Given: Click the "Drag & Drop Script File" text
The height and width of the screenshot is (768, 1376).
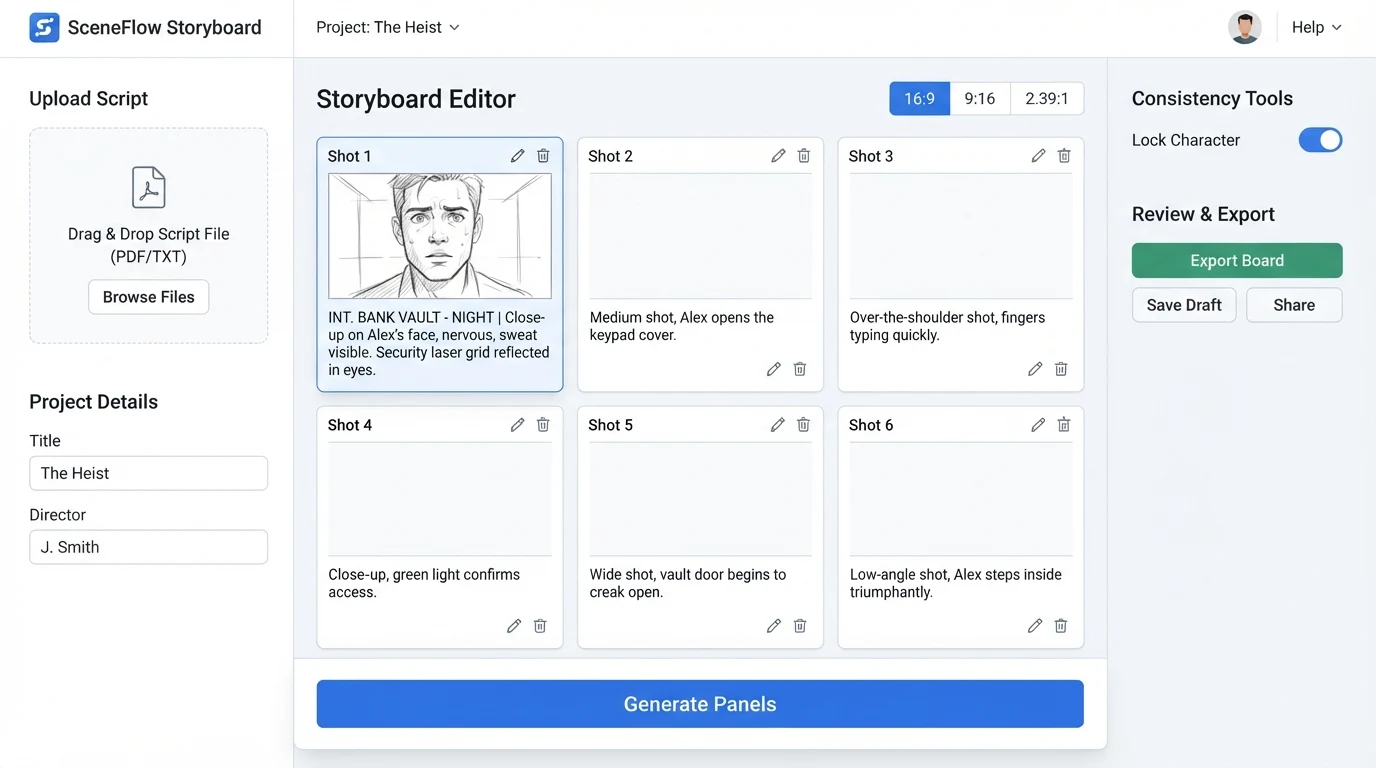Looking at the screenshot, I should 148,234.
